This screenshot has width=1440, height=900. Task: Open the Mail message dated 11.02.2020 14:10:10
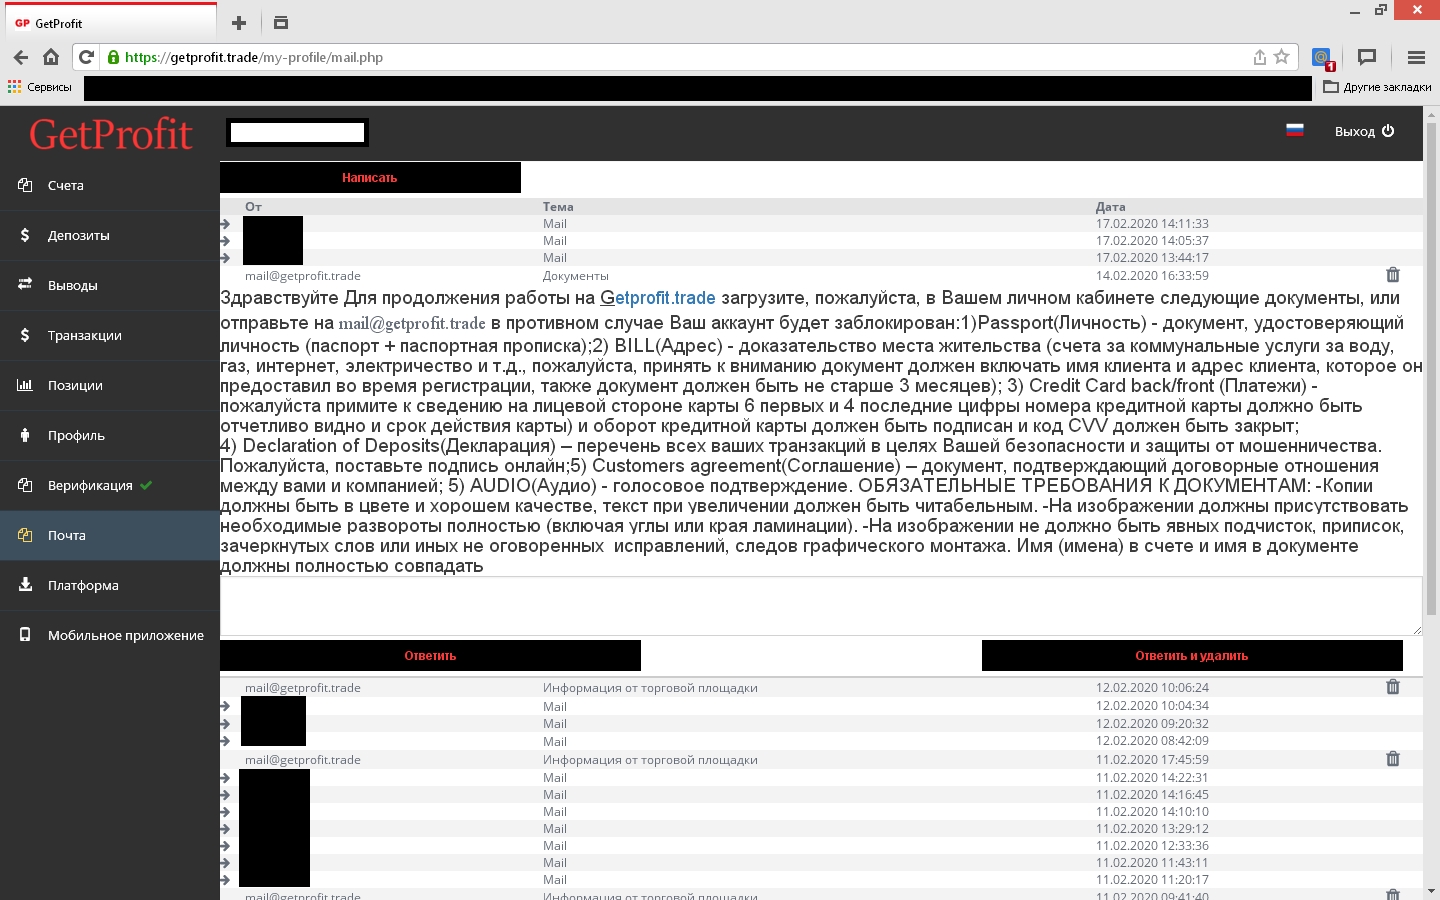point(821,812)
